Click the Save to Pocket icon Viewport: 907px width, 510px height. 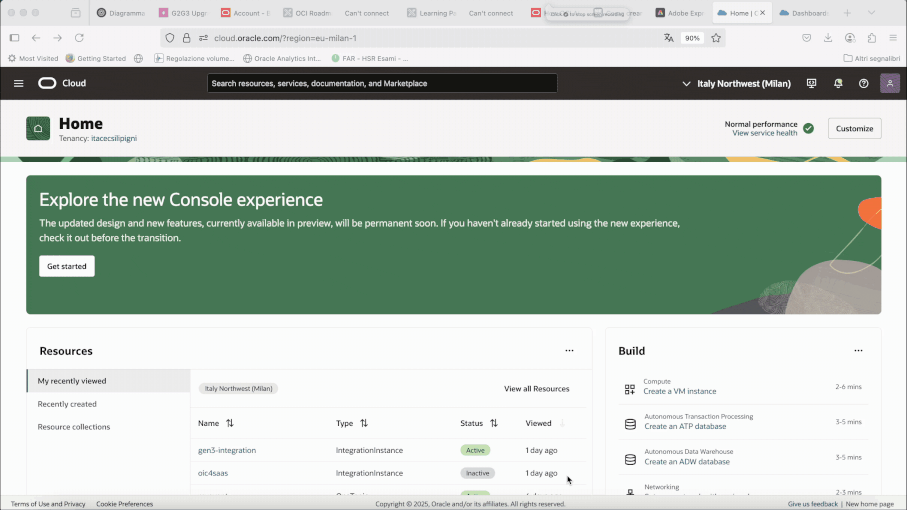(806, 38)
